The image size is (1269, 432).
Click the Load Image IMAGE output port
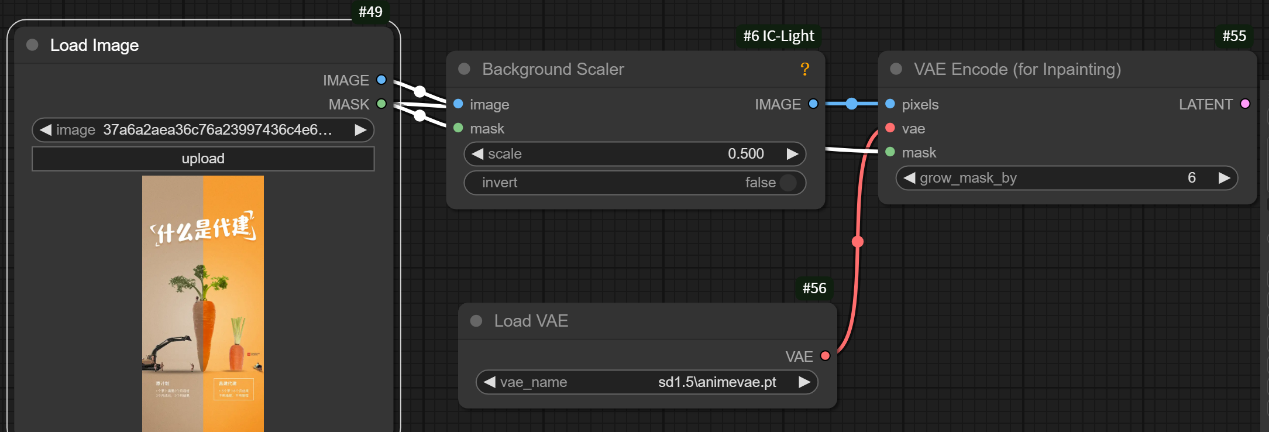point(381,80)
